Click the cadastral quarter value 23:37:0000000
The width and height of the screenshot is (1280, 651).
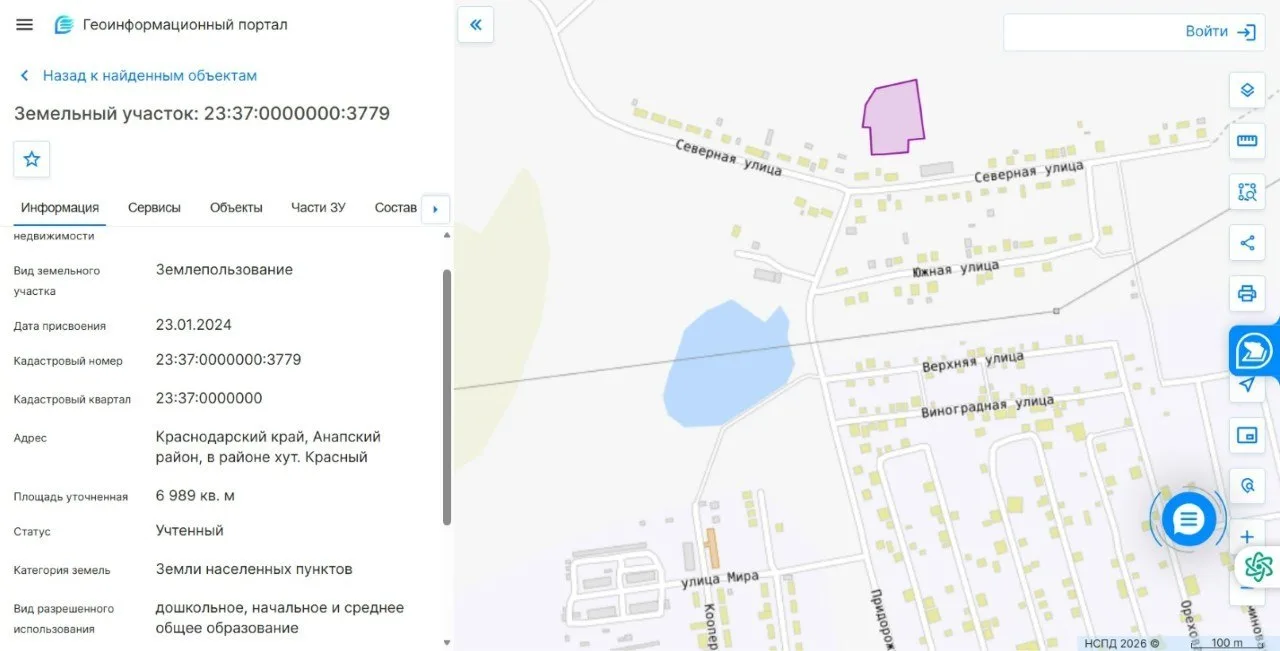pos(209,398)
